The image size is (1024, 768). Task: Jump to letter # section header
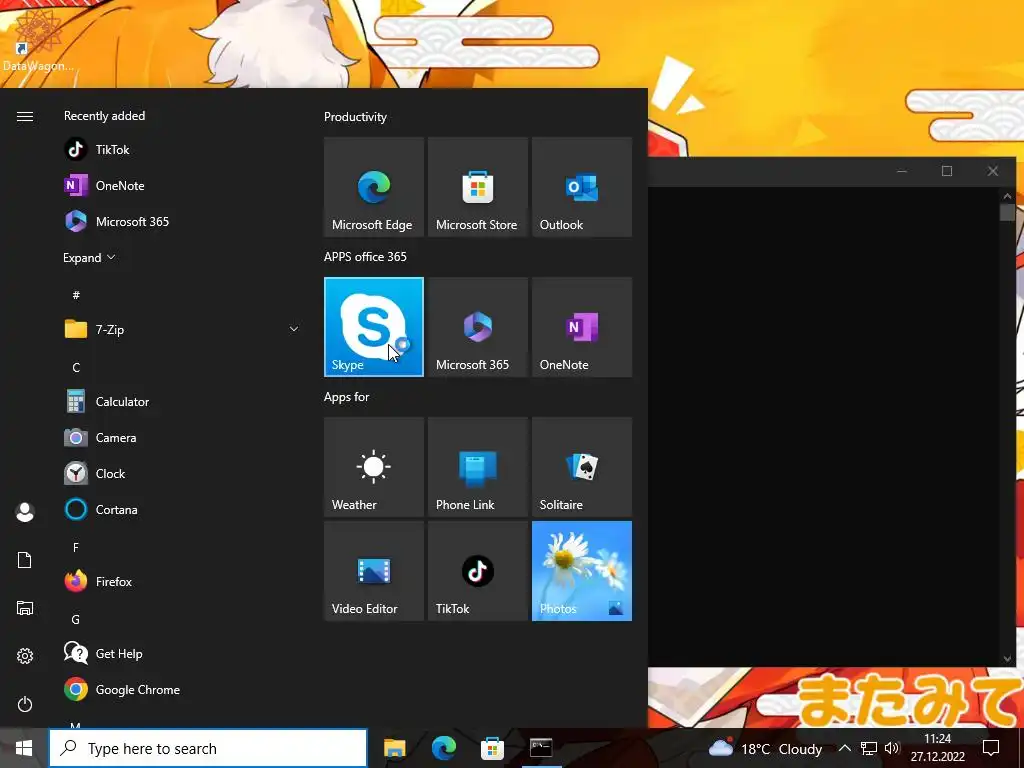tap(76, 295)
